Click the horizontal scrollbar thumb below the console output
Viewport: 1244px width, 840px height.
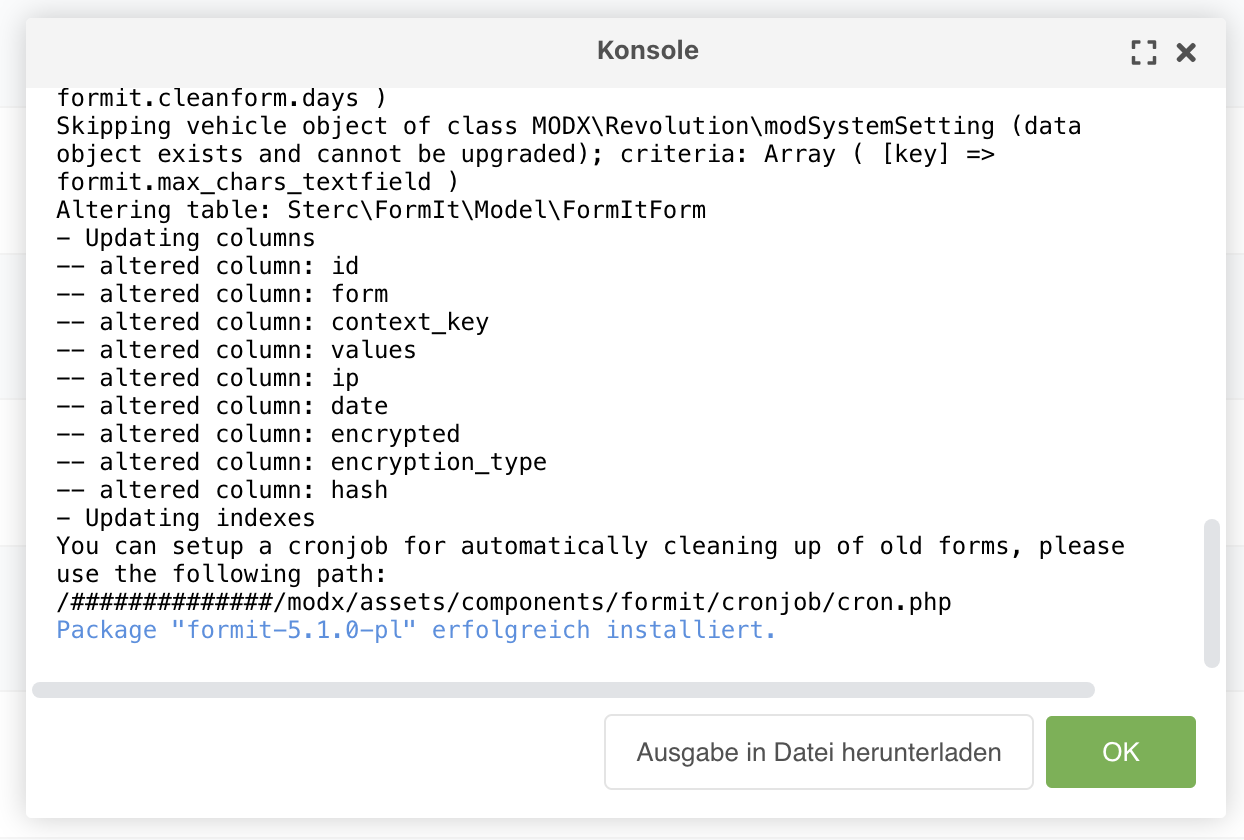click(563, 690)
